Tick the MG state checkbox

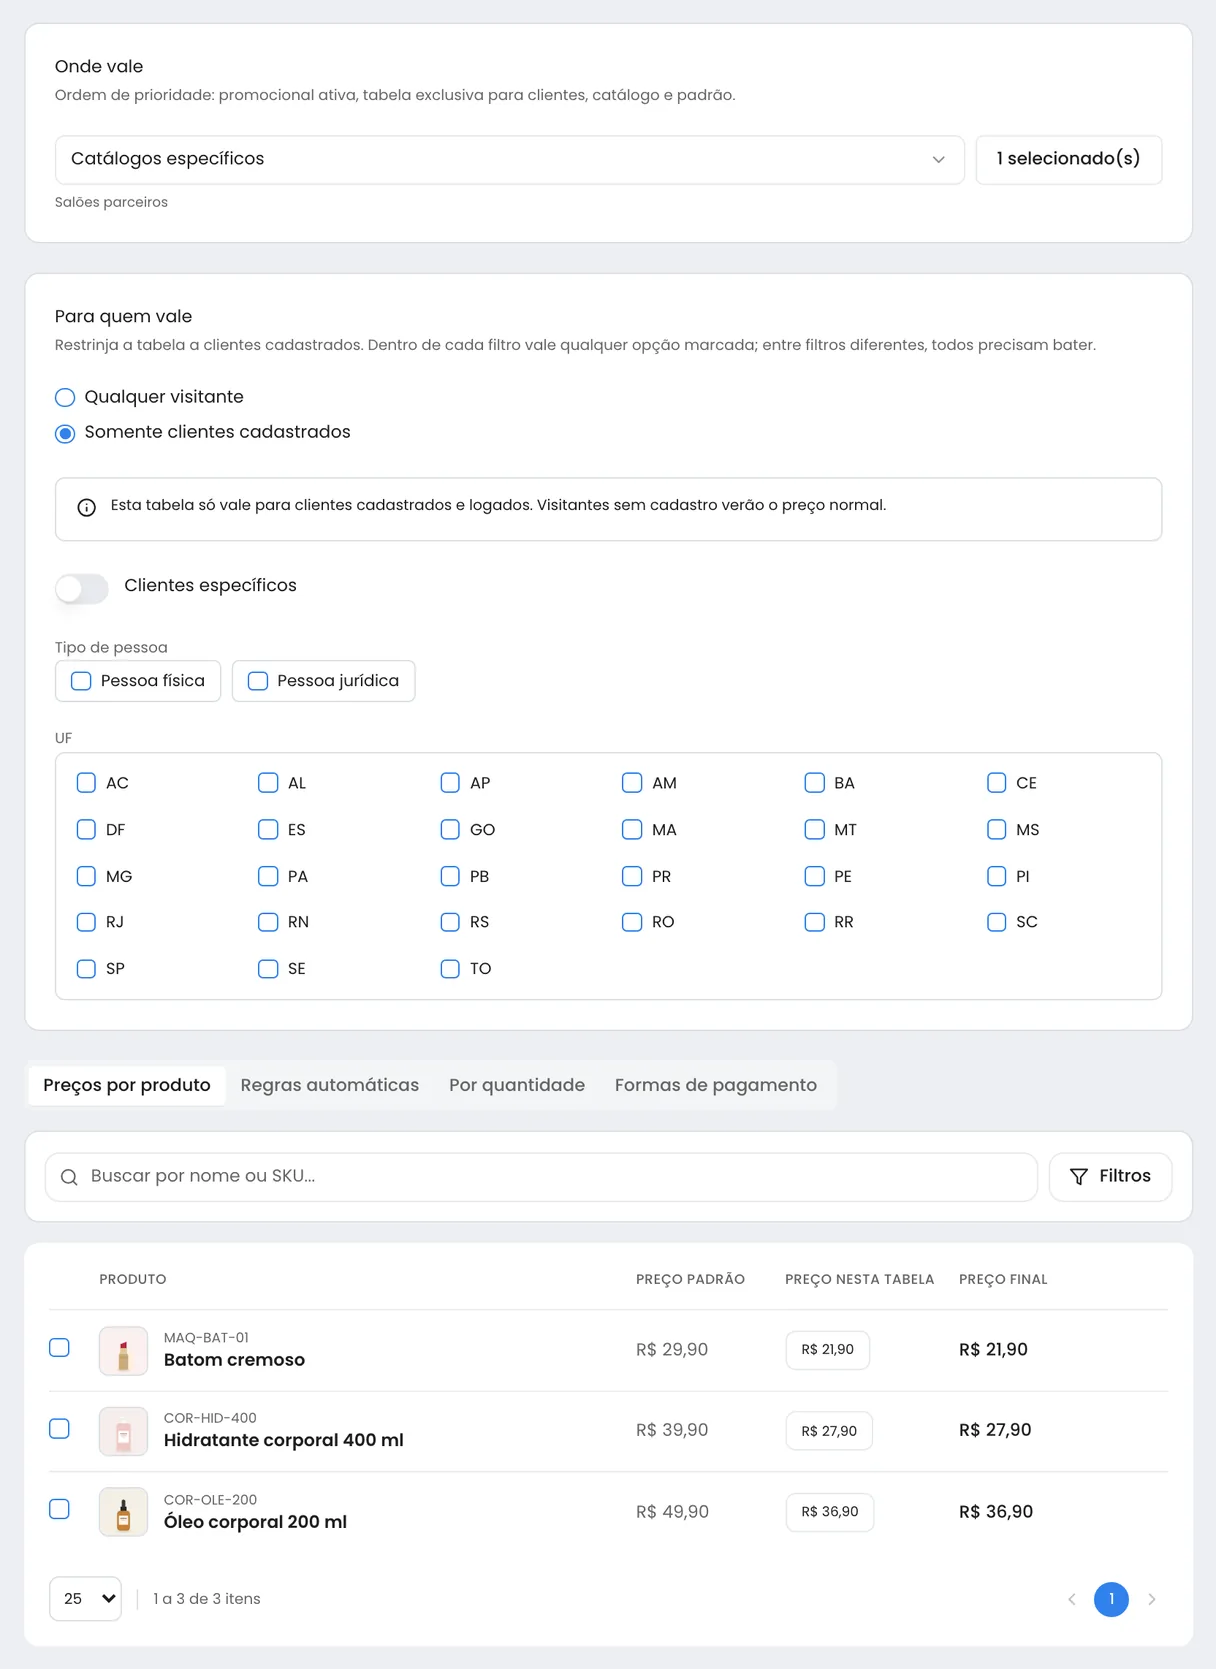pyautogui.click(x=86, y=876)
